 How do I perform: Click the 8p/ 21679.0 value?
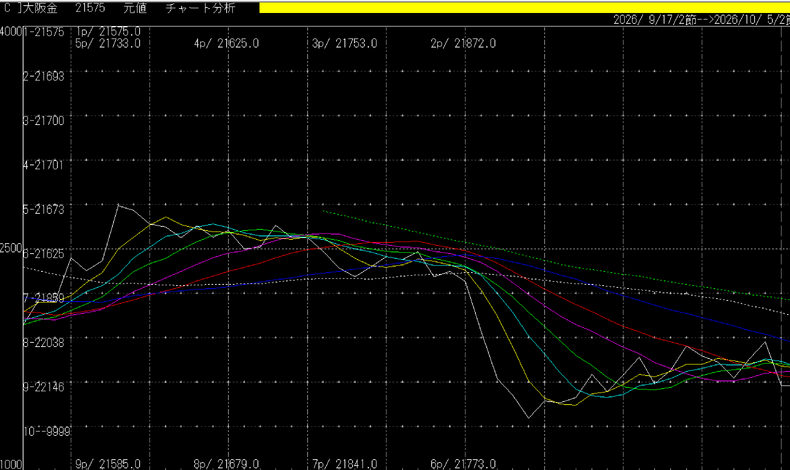(226, 464)
